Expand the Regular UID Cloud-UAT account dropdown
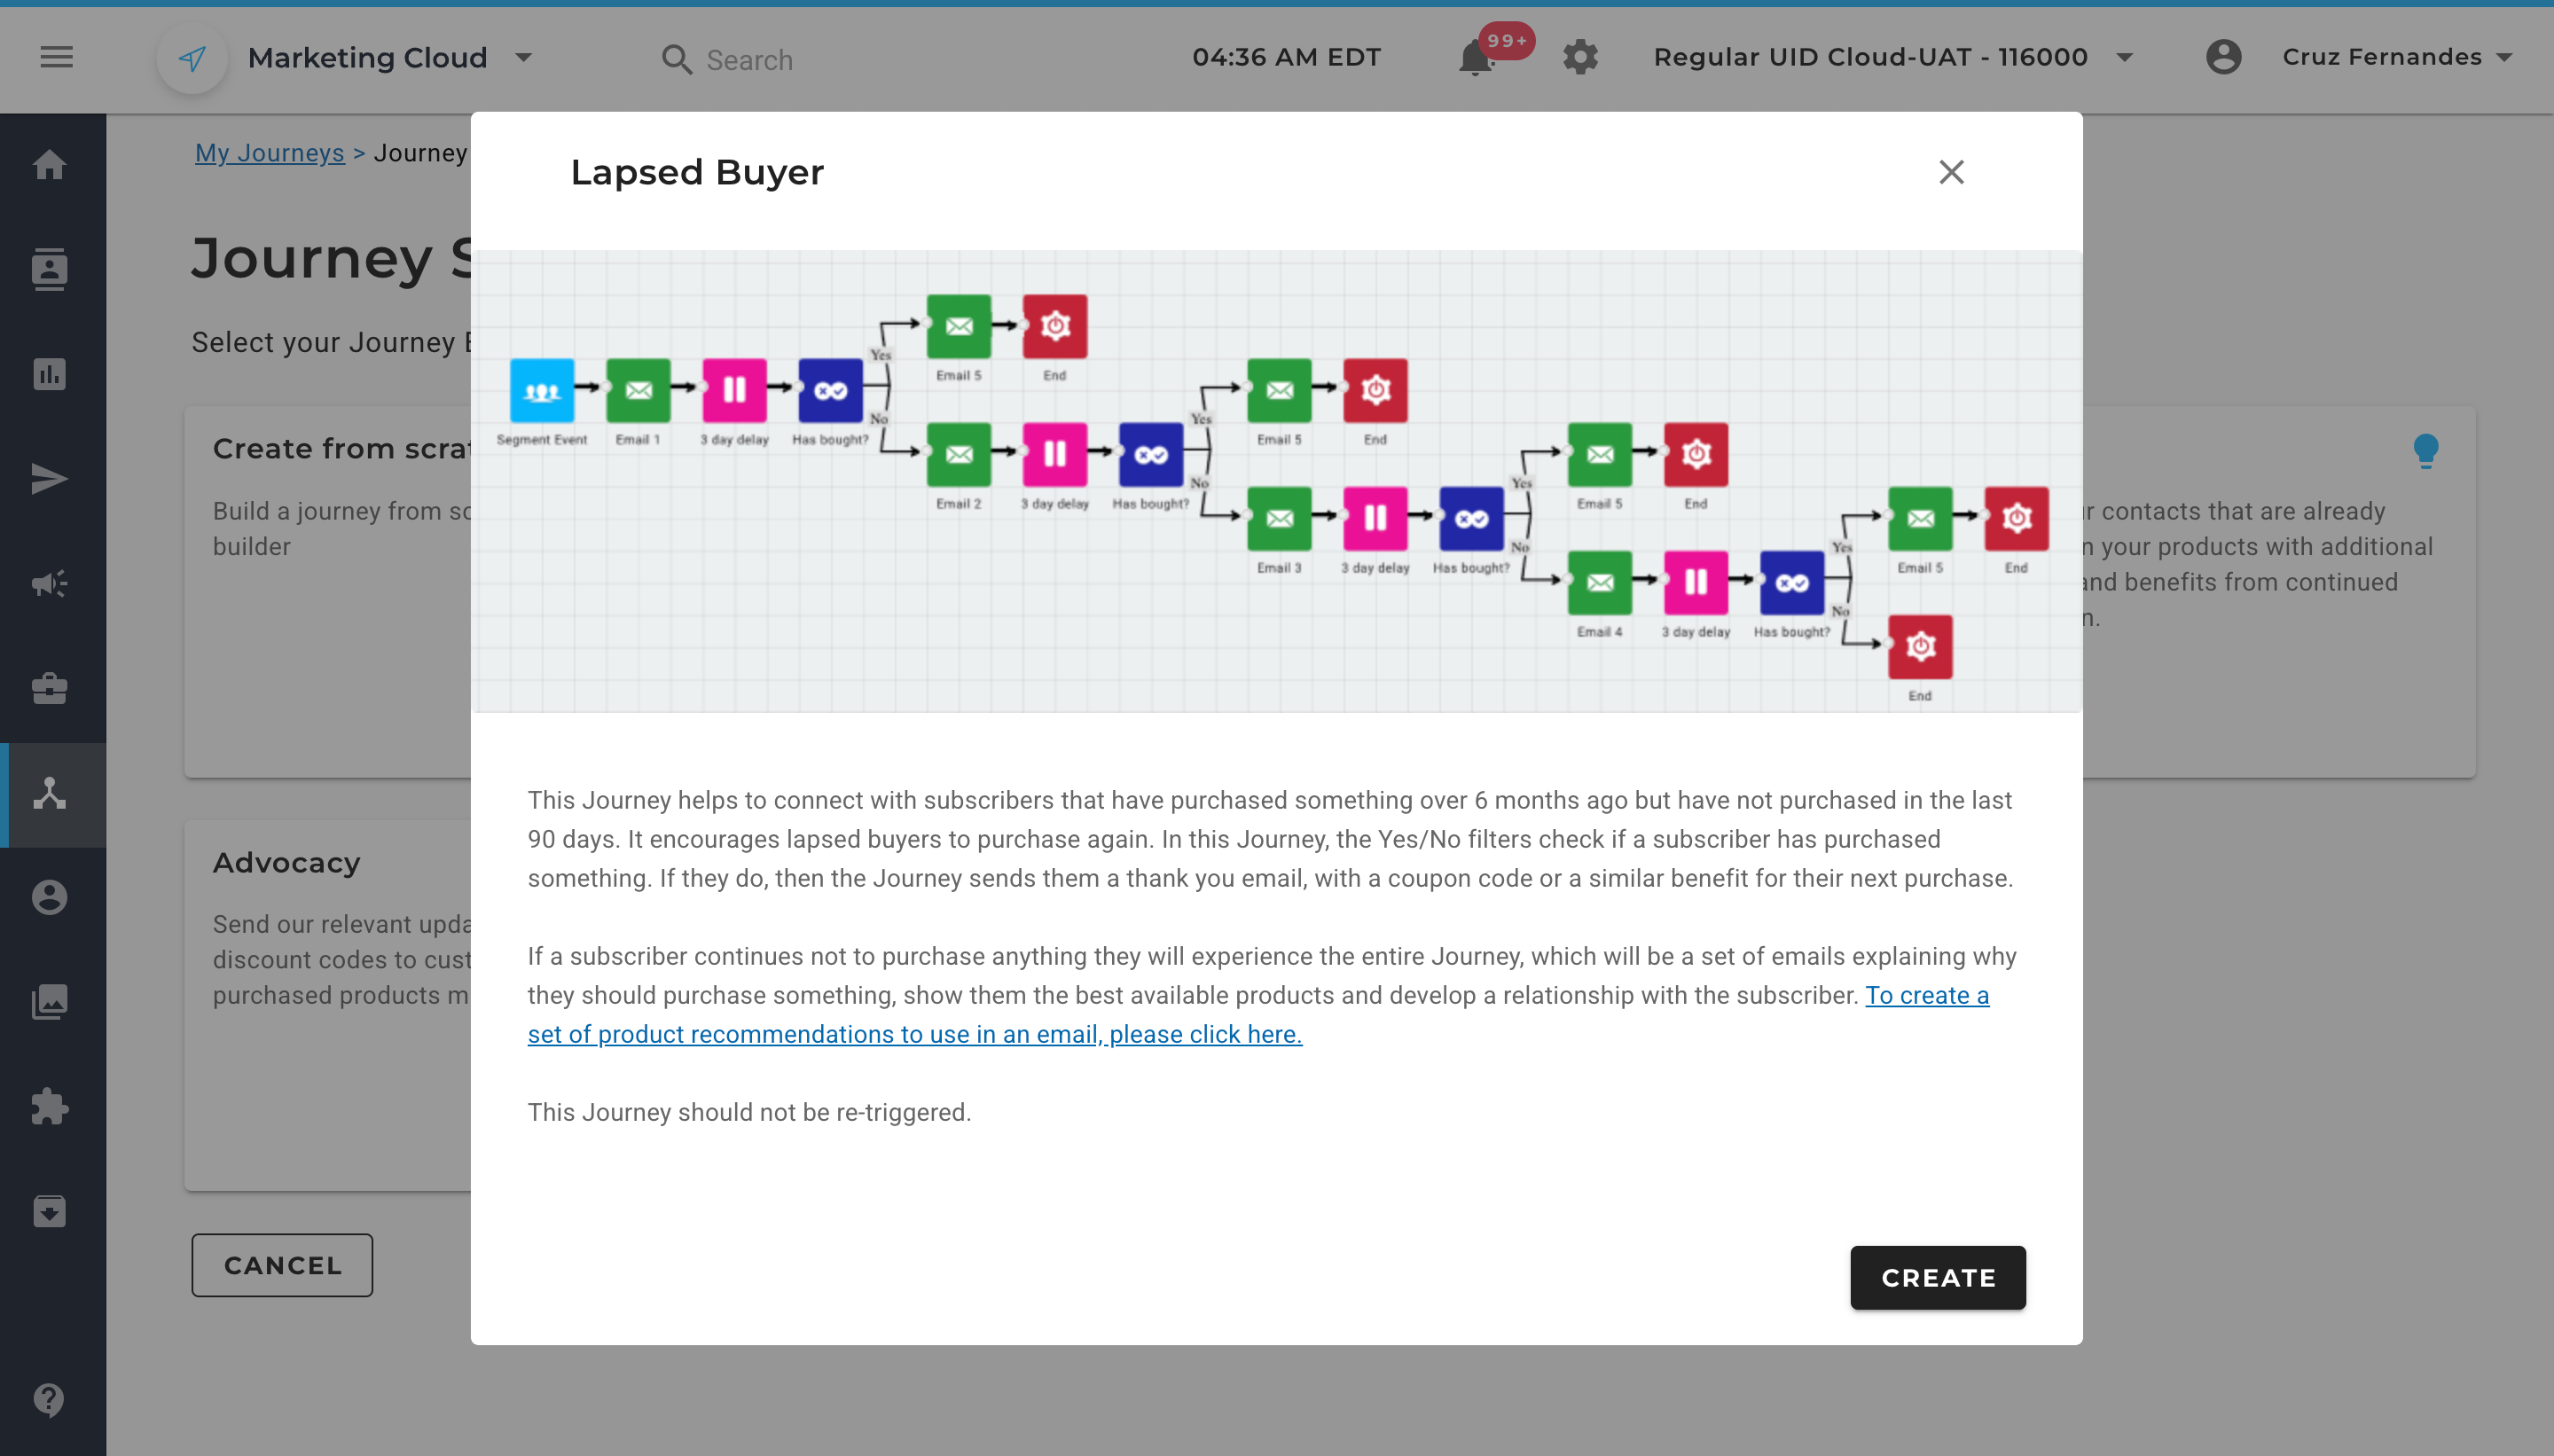 (x=2125, y=58)
